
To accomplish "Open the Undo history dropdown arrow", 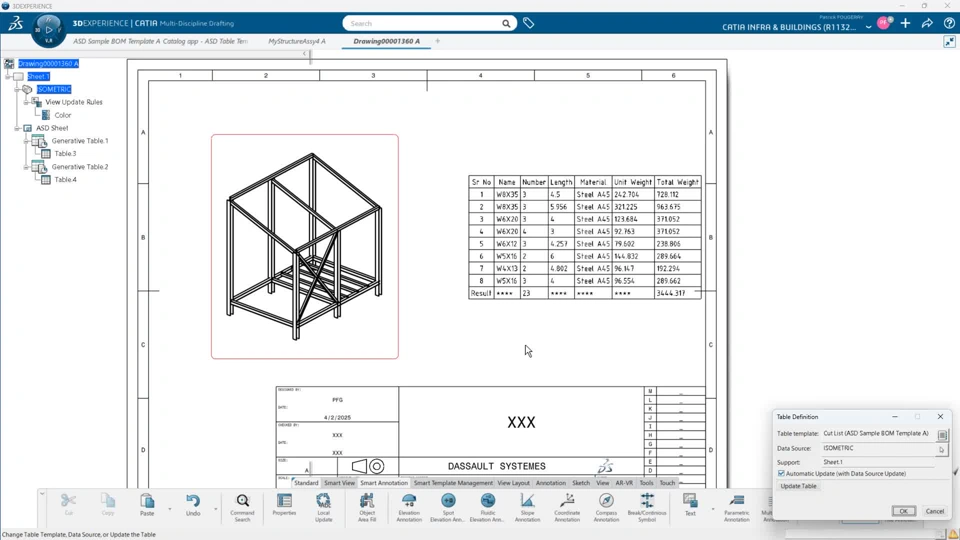I will 216,509.
